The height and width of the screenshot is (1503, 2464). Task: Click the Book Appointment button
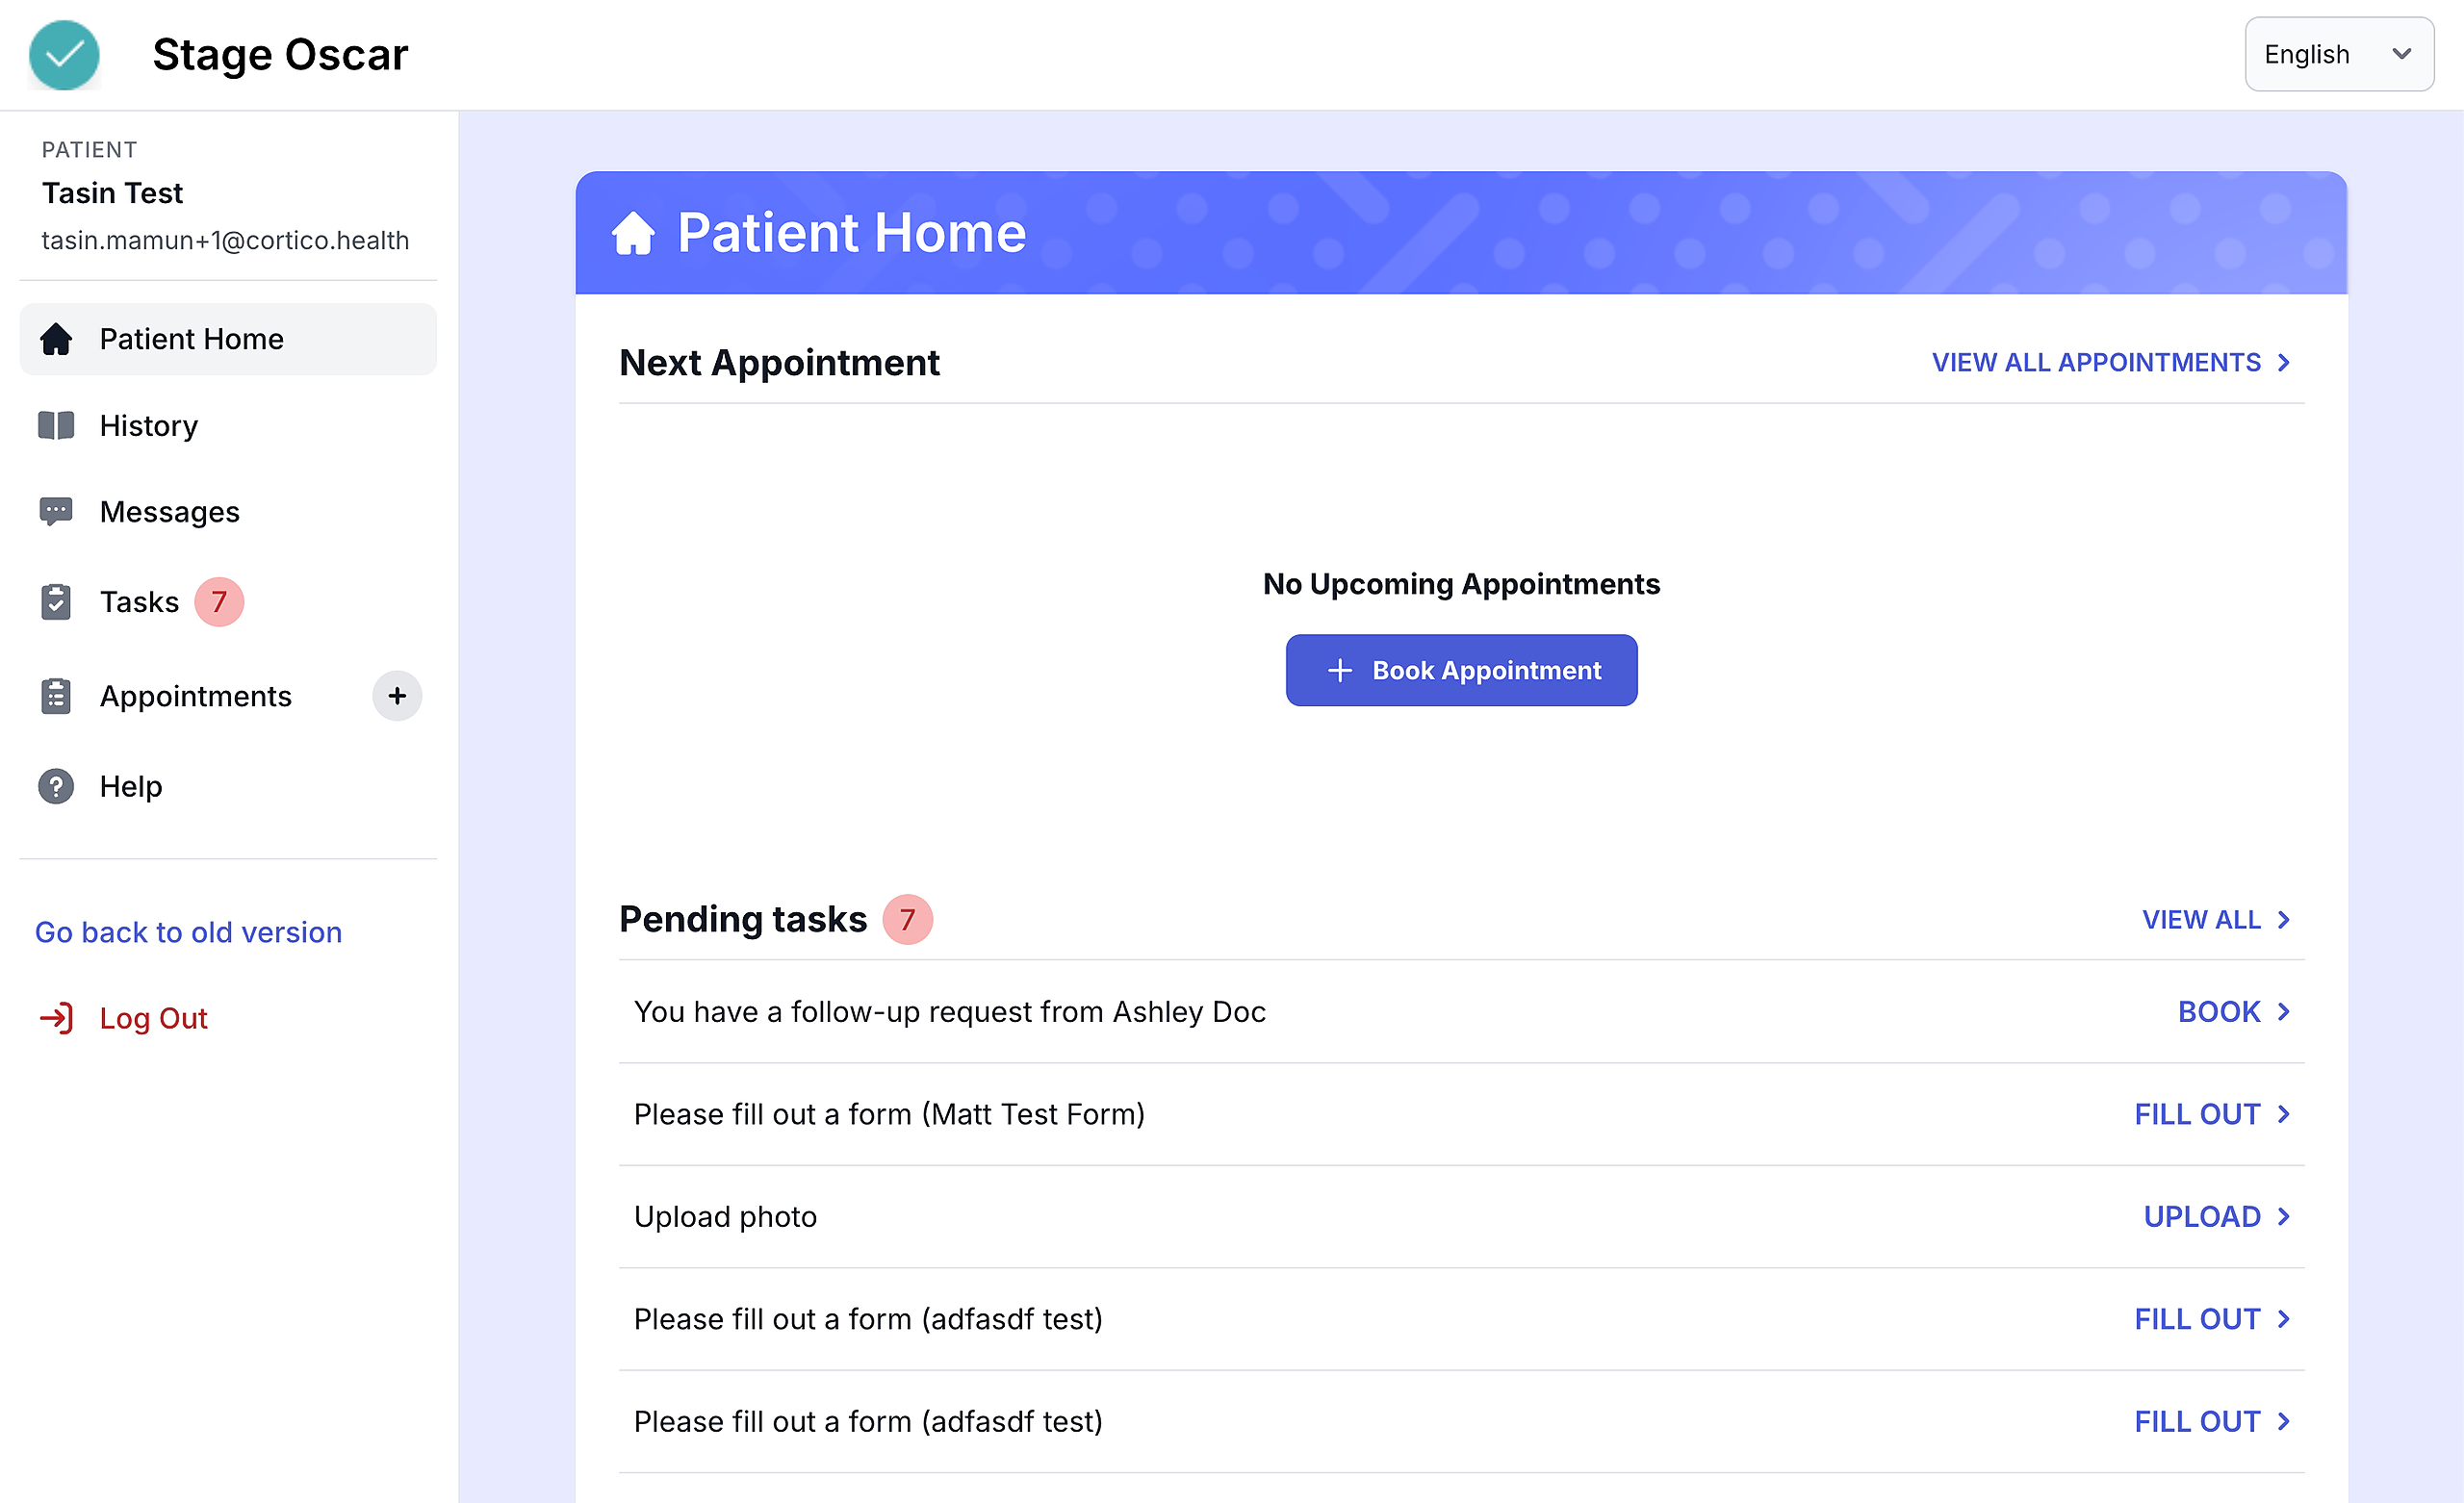(1461, 670)
